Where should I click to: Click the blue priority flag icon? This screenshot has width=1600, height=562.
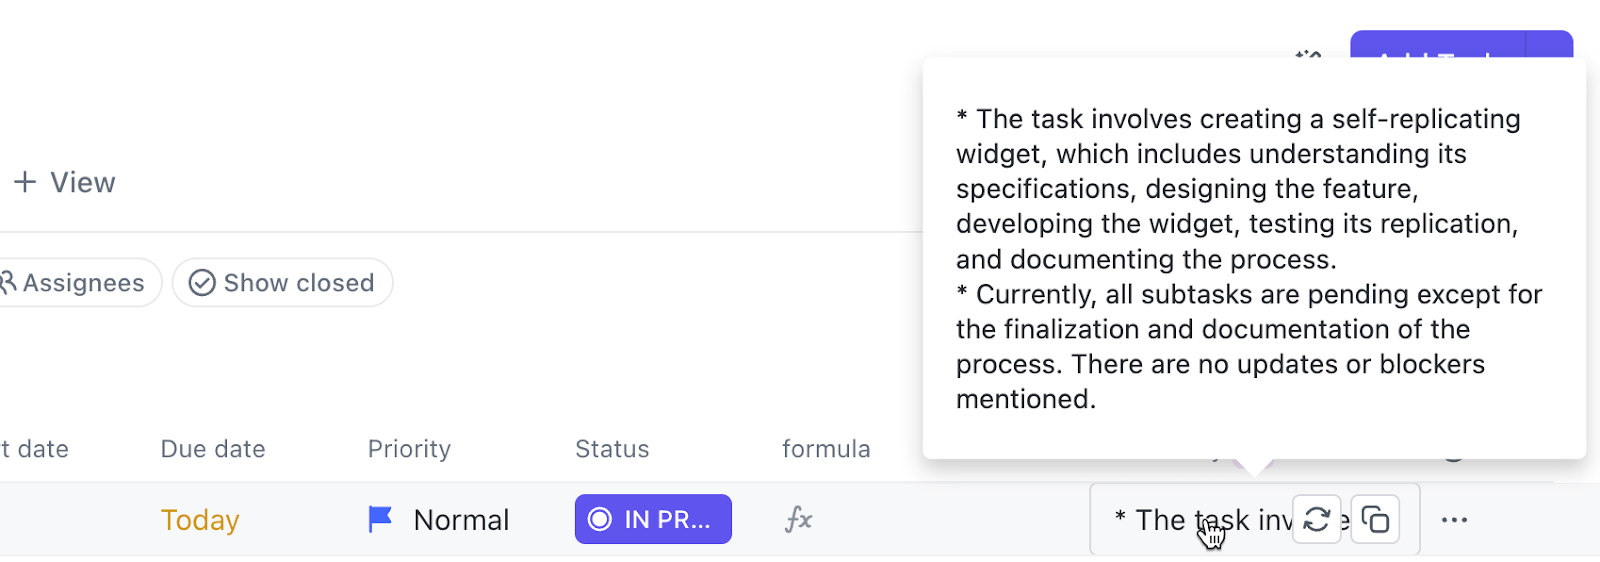(380, 519)
